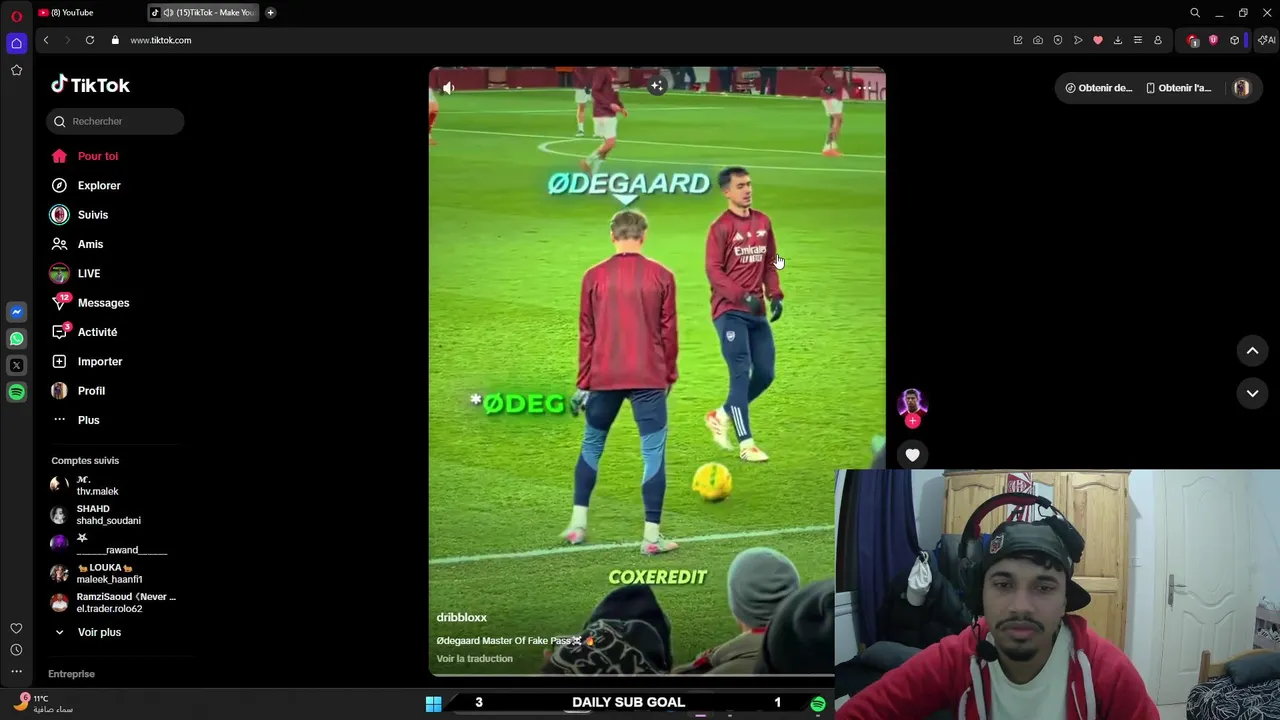Open browser profile account icon
The height and width of the screenshot is (720, 1280).
1158,40
